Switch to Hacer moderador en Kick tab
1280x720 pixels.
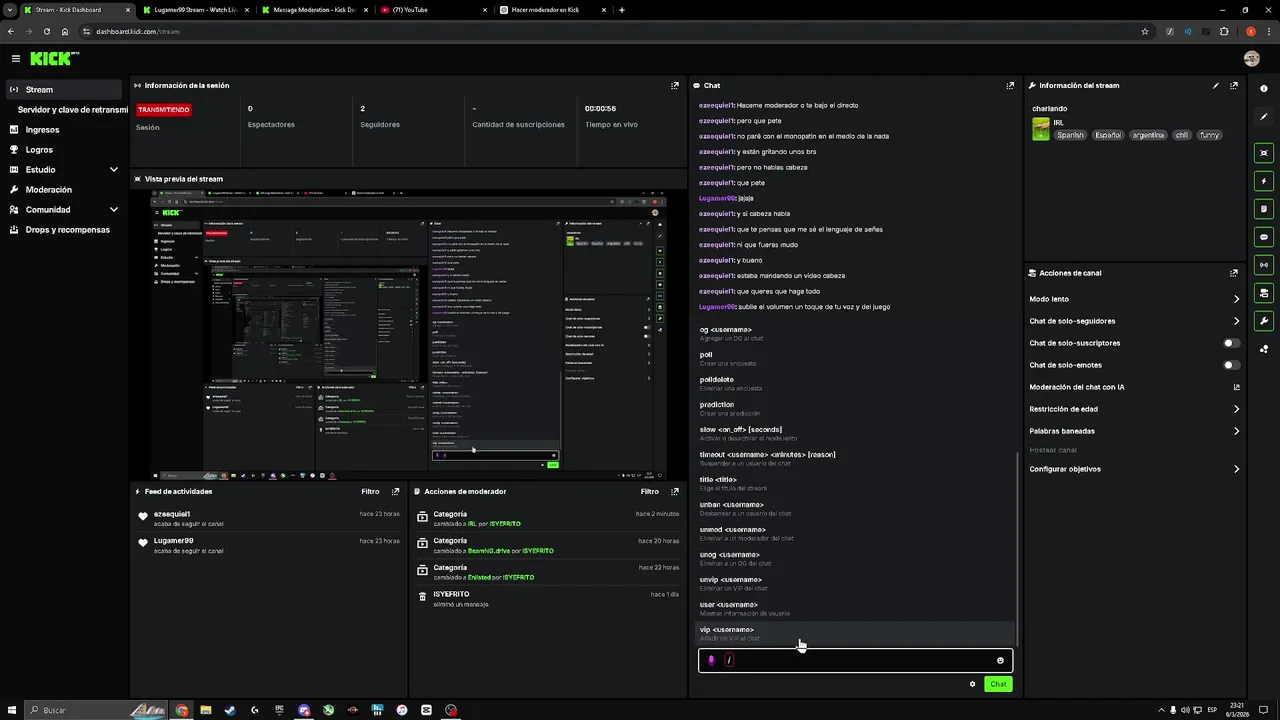pyautogui.click(x=551, y=10)
